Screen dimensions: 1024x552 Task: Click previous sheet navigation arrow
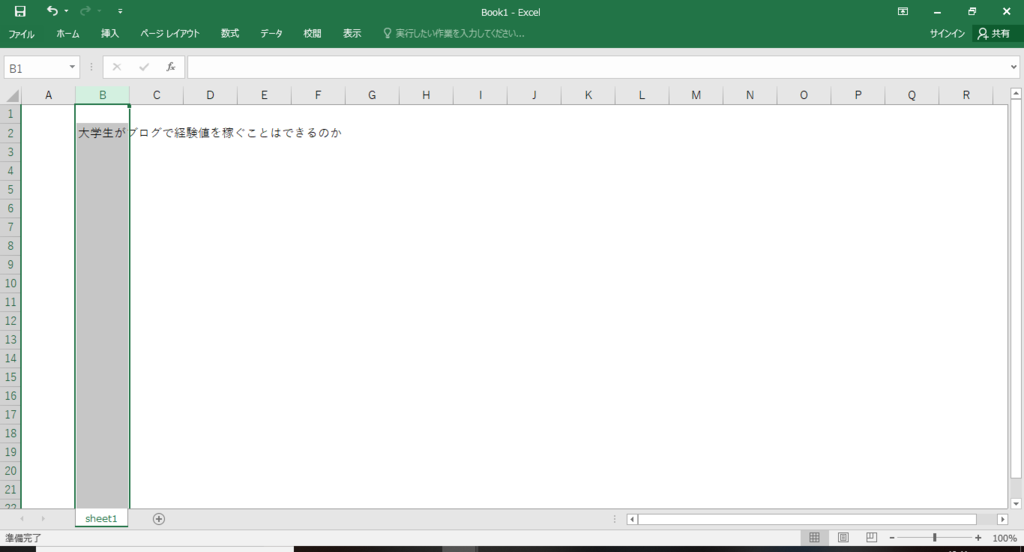coord(22,519)
